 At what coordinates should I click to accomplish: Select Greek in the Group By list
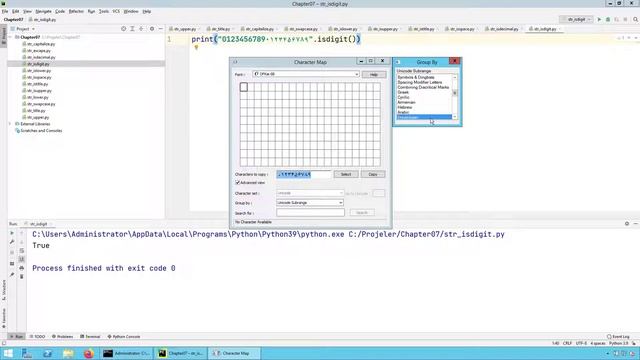[403, 92]
